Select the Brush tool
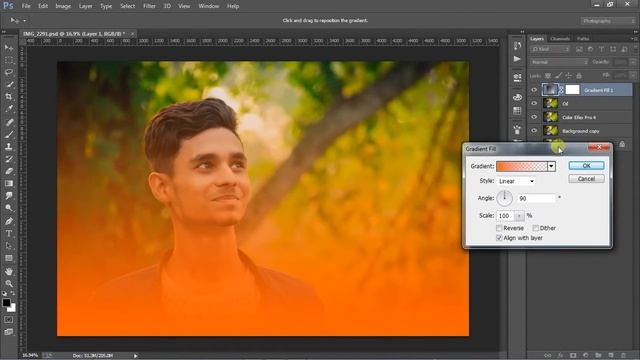 9,134
